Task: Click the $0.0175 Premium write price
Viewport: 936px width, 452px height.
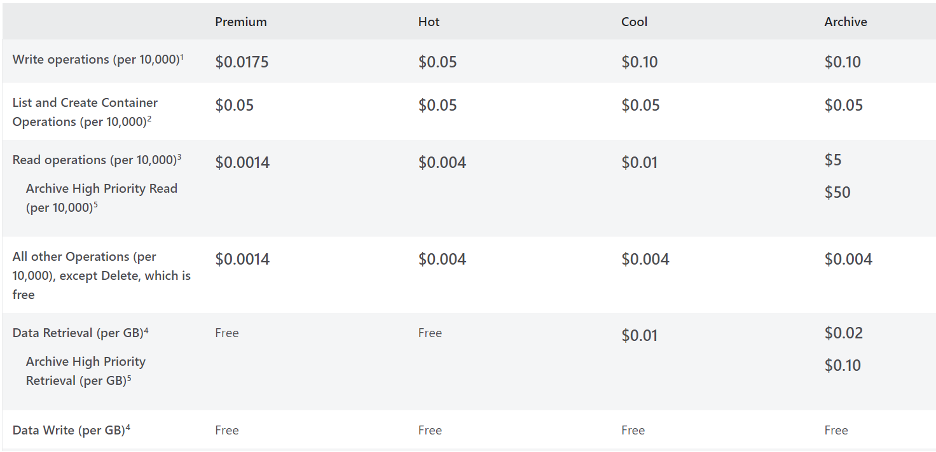Action: (241, 62)
